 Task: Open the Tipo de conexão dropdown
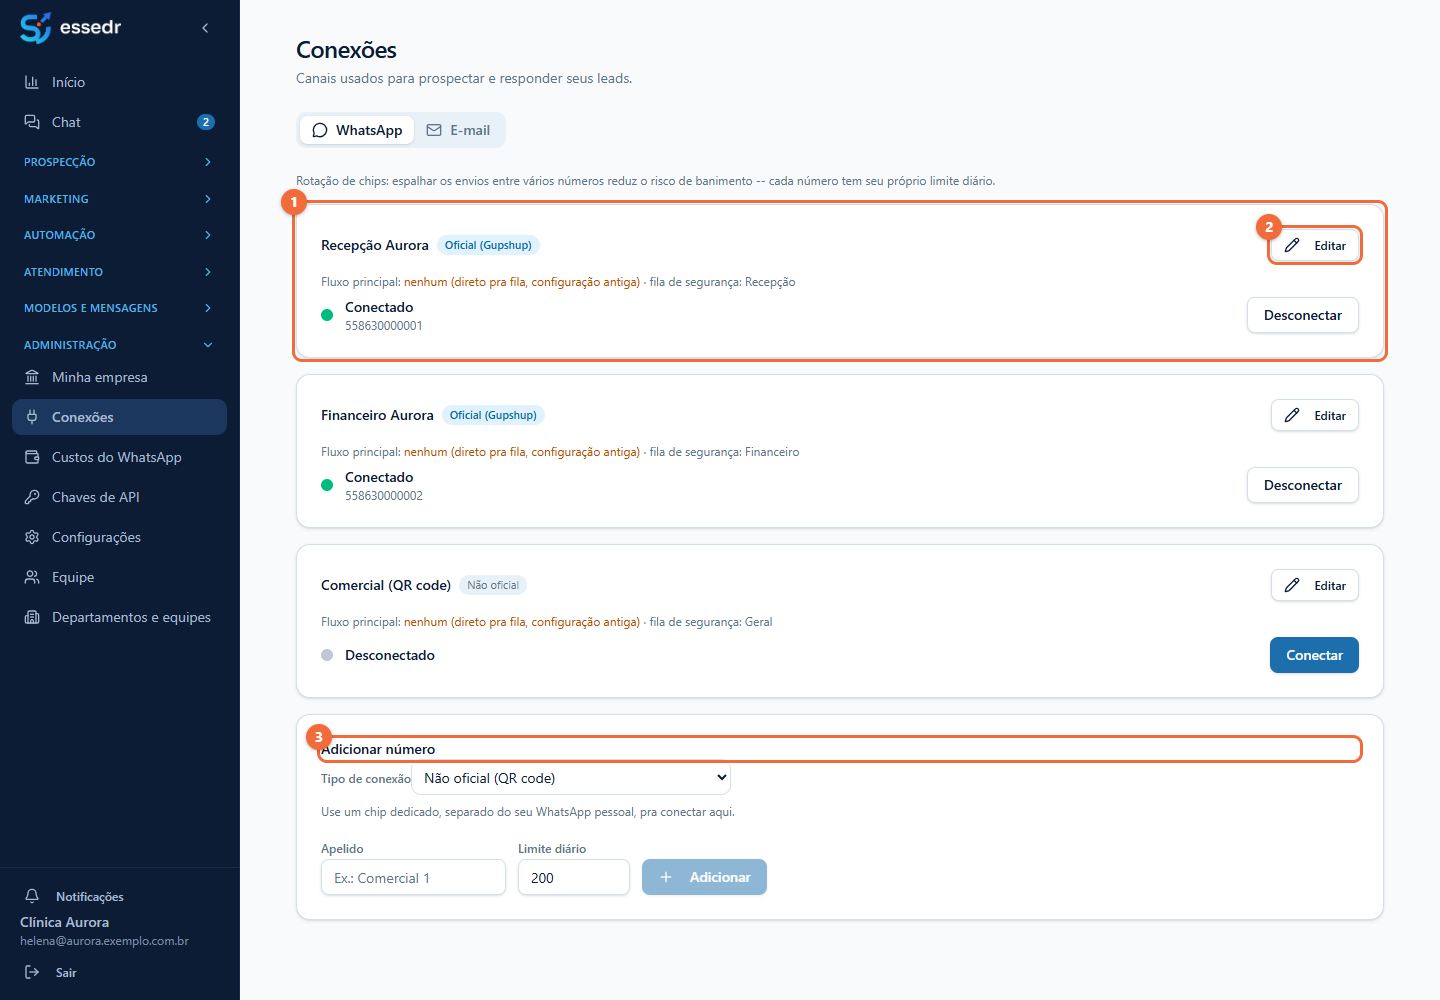click(571, 778)
